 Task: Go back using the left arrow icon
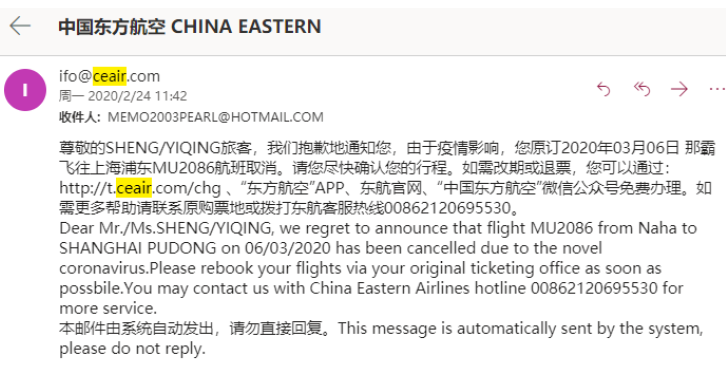click(x=20, y=26)
